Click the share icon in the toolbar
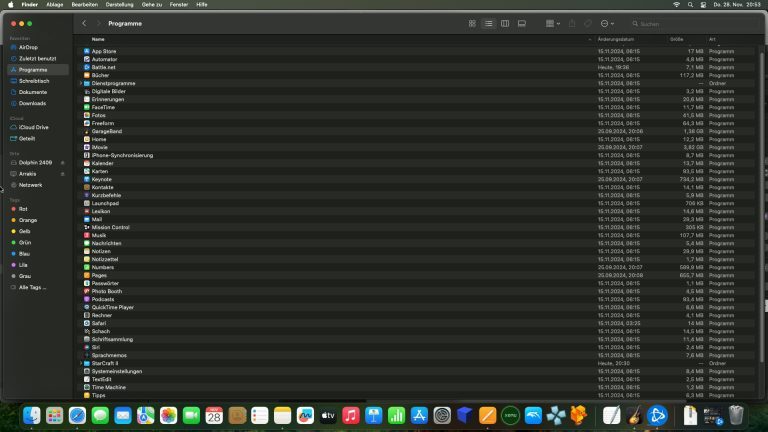Viewport: 768px width, 432px height. (x=572, y=24)
